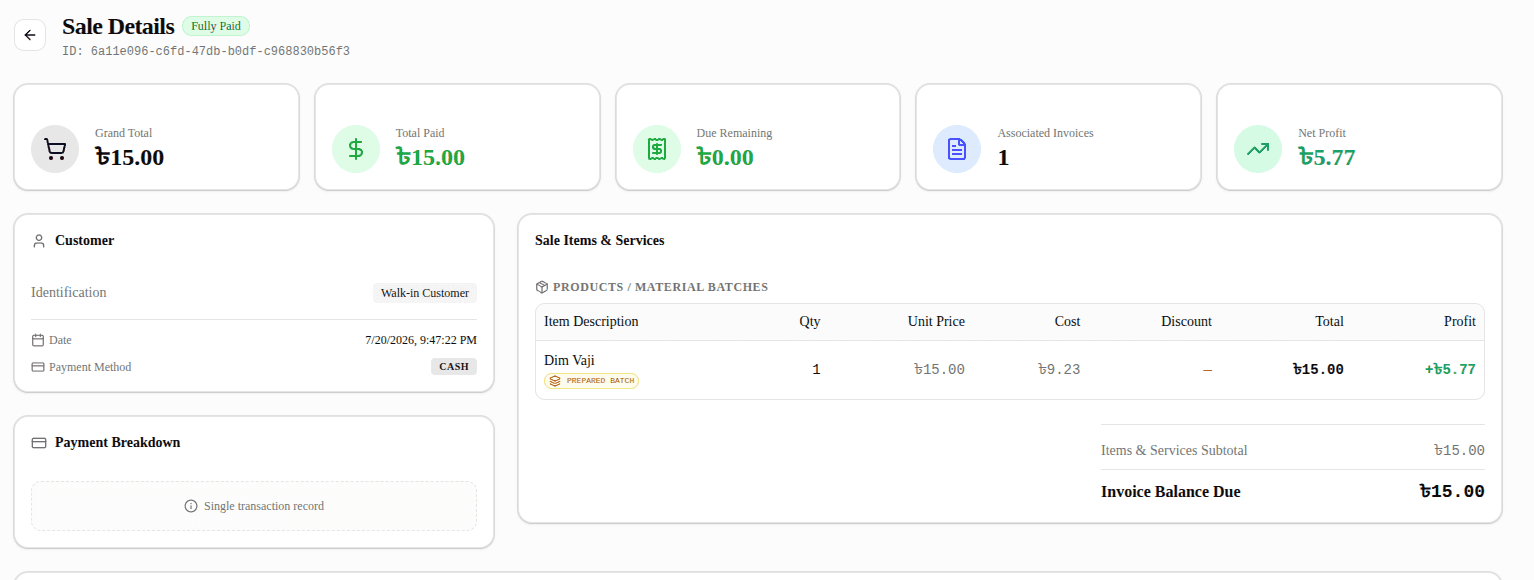Screen dimensions: 1534x580
Task: Click the dash in the Discount column
Action: [1207, 370]
